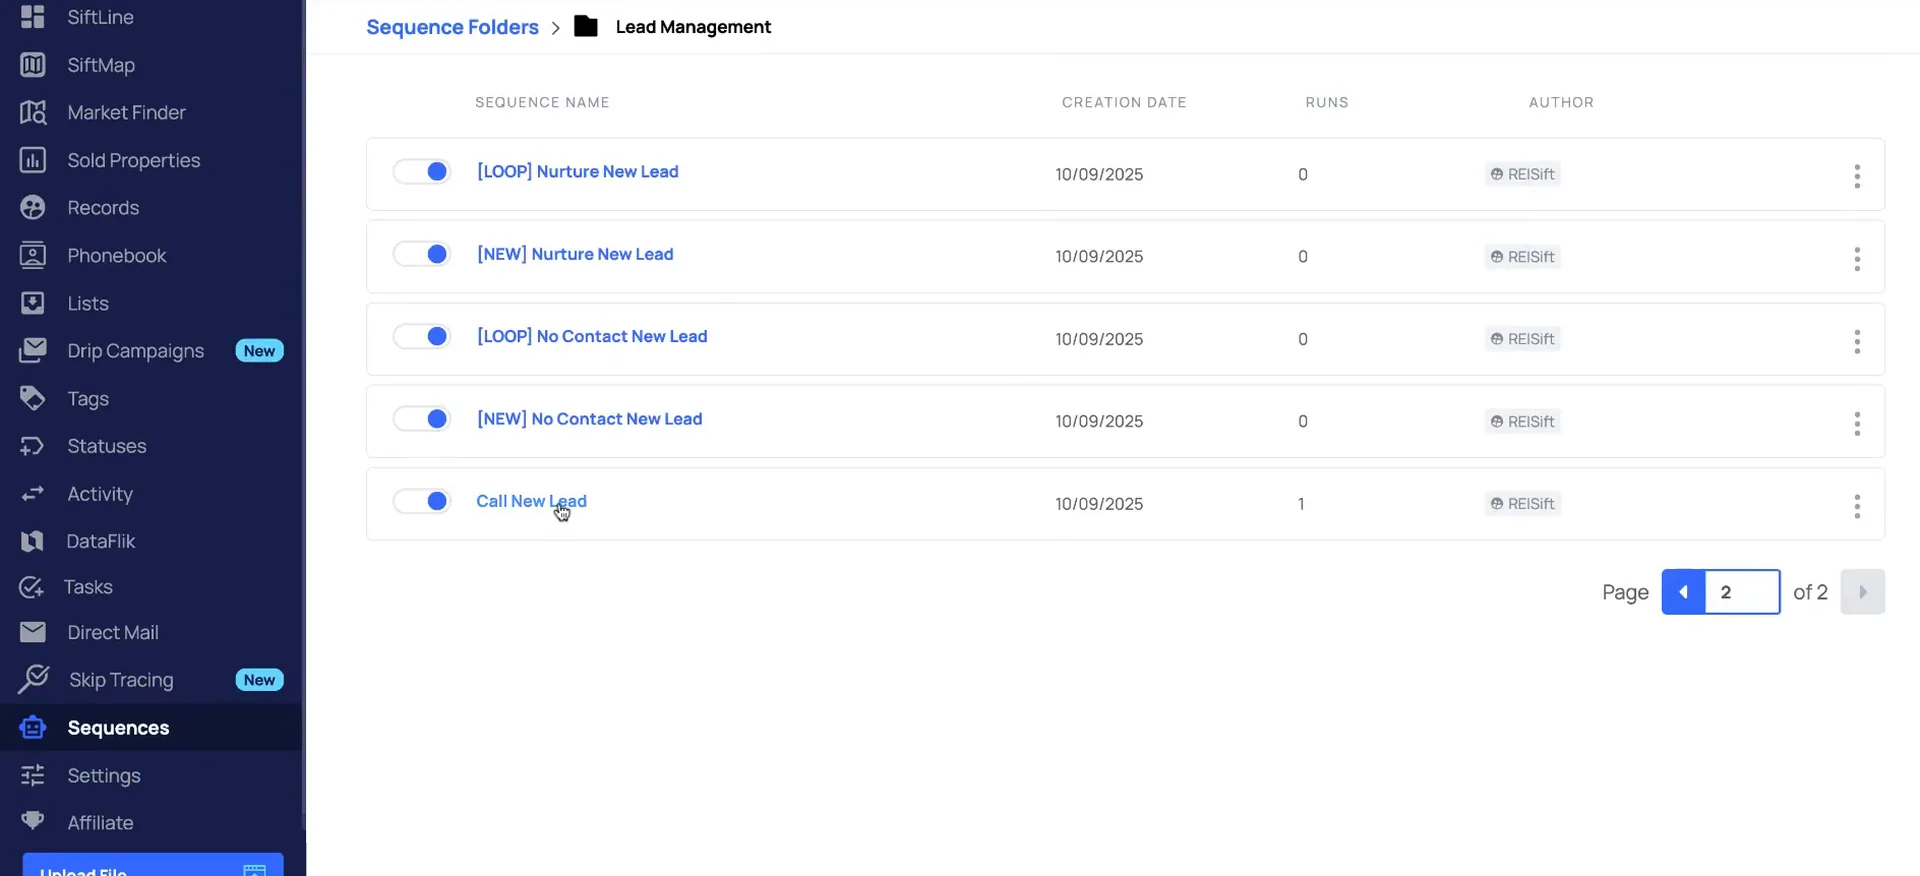Click the Records icon in sidebar

coord(32,208)
